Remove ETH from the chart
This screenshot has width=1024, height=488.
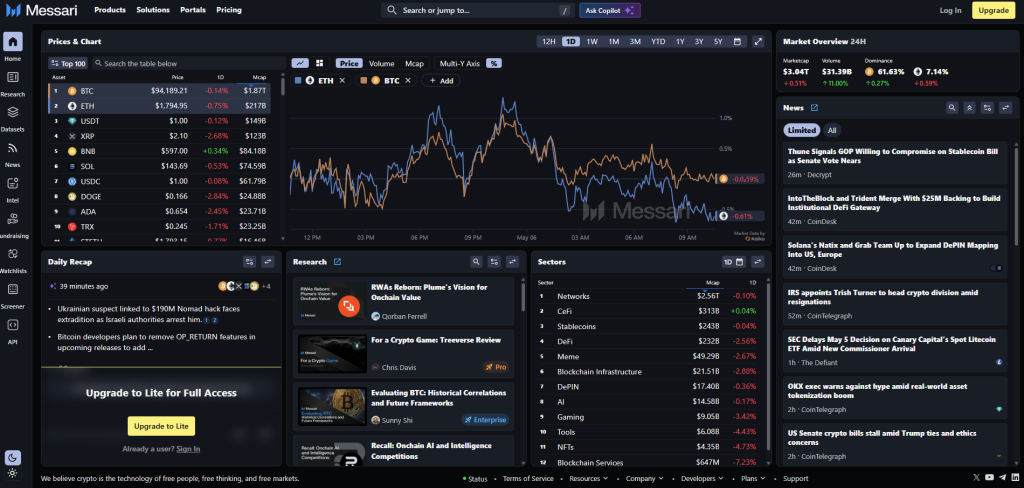tap(342, 80)
